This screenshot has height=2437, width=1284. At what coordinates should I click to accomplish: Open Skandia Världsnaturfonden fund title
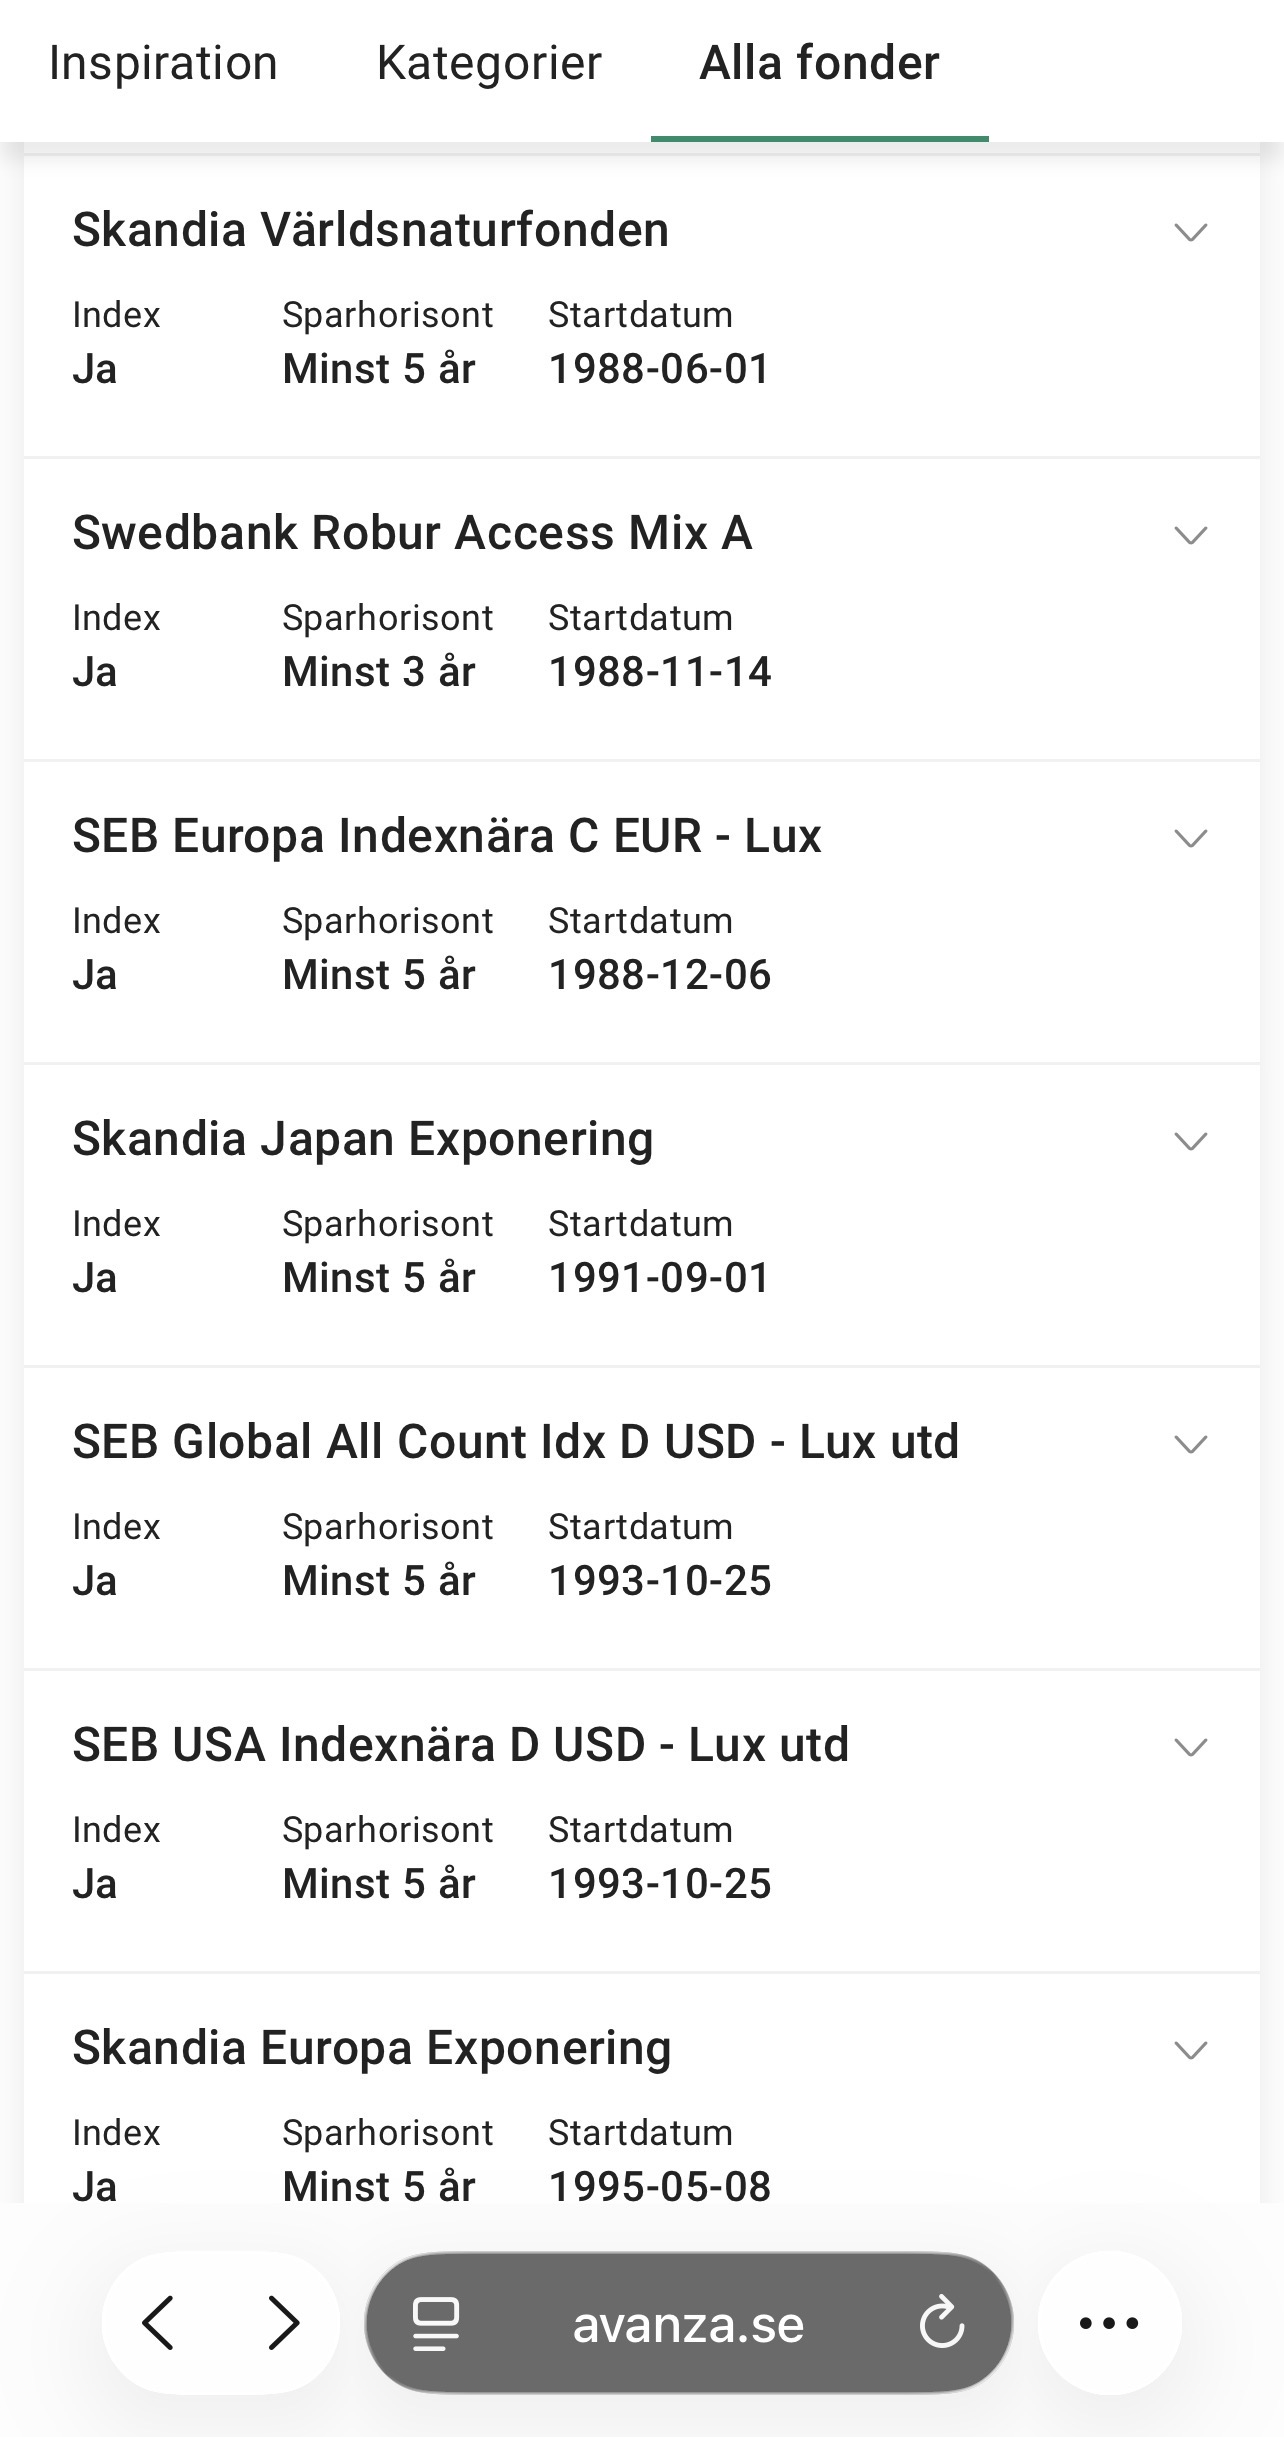tap(370, 230)
